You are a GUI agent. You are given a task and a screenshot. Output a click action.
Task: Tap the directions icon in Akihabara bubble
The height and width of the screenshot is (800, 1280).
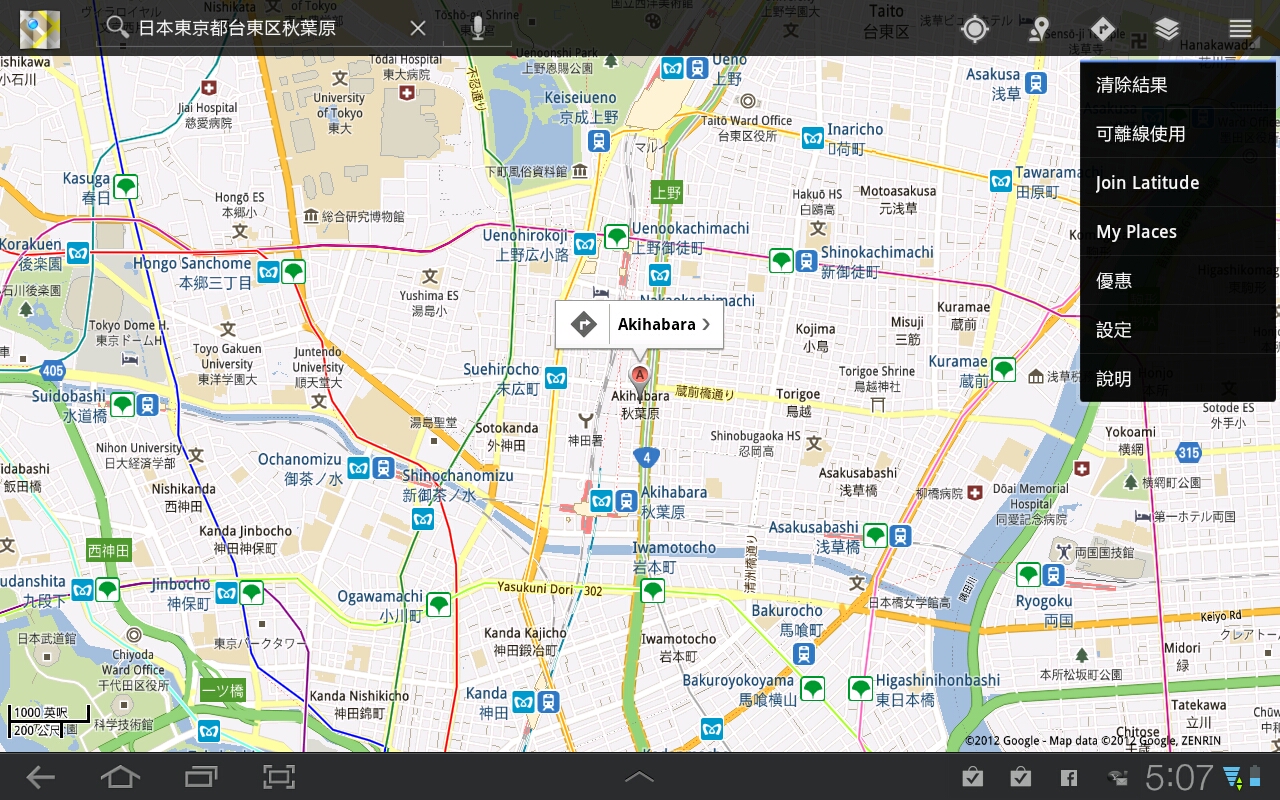583,324
